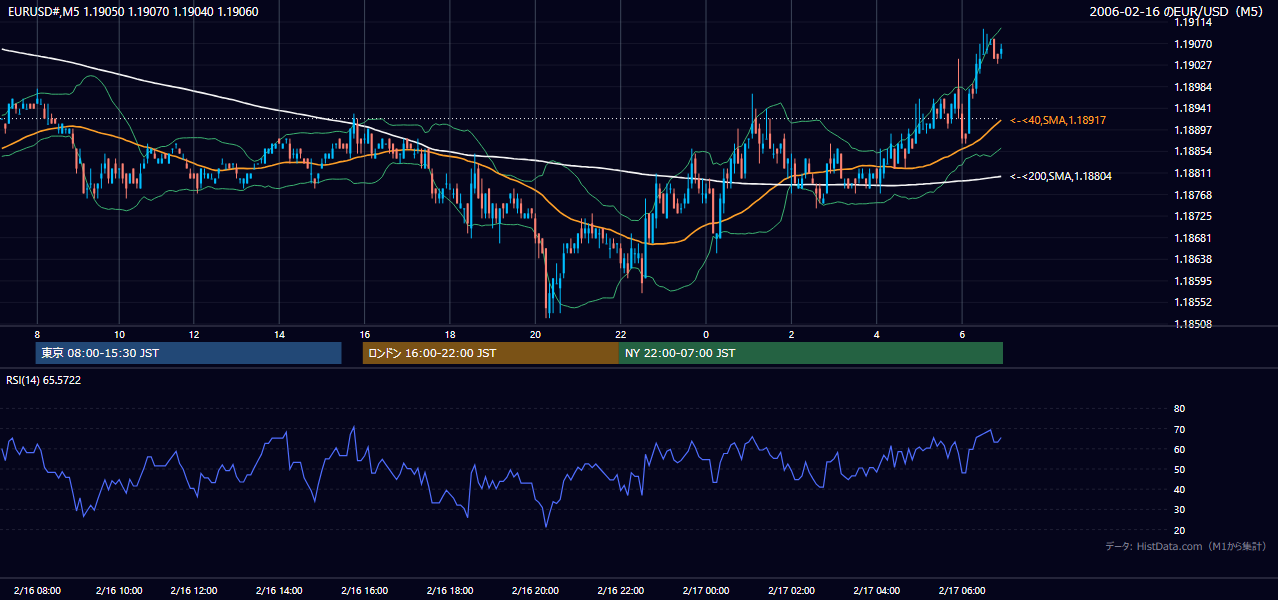Click hour tick 8 under price chart
1278x600 pixels.
[x=37, y=334]
